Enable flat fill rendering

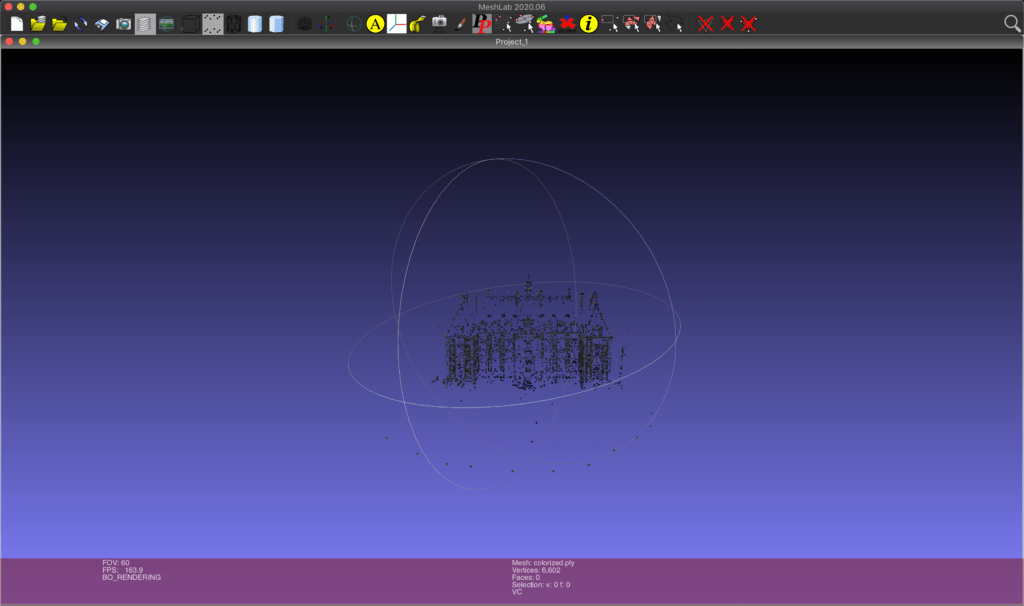[255, 24]
